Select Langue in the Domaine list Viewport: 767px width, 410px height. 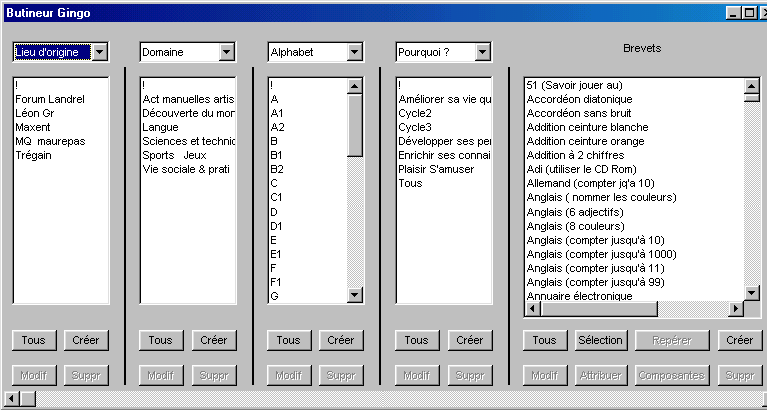click(161, 127)
